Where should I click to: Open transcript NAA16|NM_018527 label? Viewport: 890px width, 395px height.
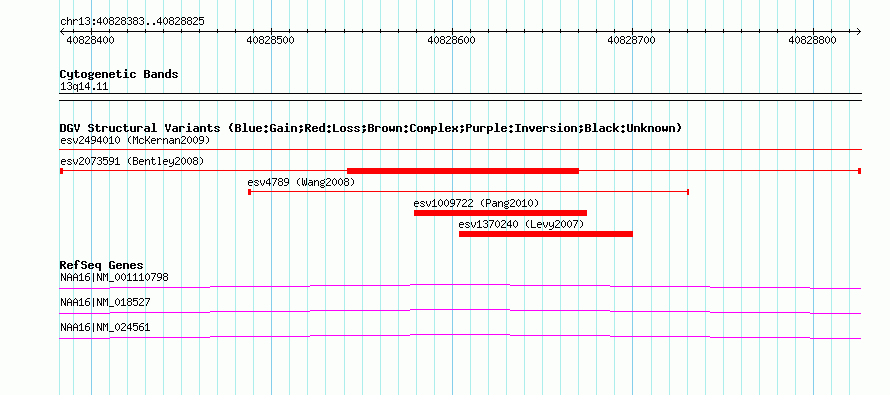(x=105, y=303)
